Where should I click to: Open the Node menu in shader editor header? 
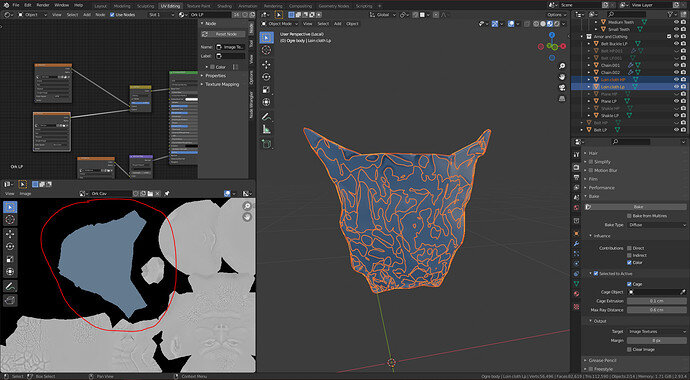(100, 15)
